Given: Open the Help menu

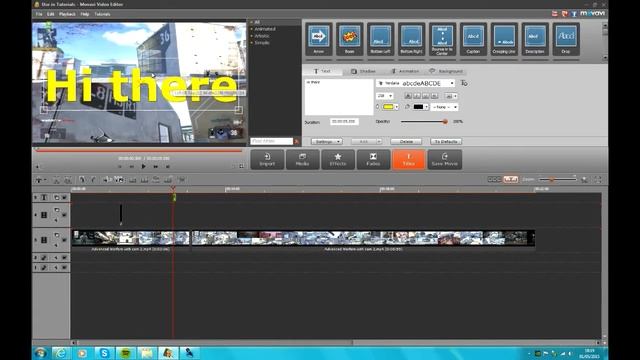Looking at the screenshot, I should [84, 14].
